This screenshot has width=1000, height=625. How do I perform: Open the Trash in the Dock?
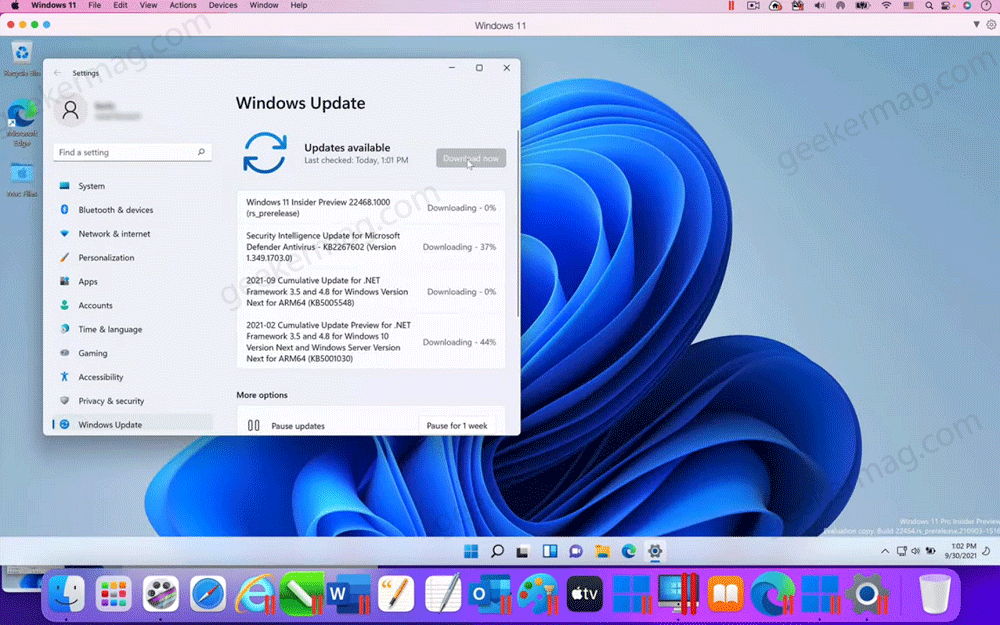coord(934,593)
